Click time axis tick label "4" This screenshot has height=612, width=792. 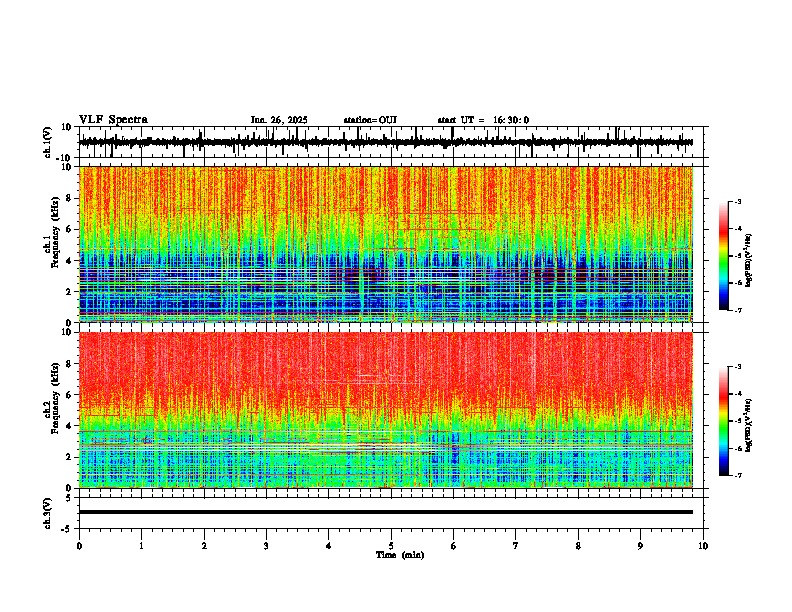329,546
